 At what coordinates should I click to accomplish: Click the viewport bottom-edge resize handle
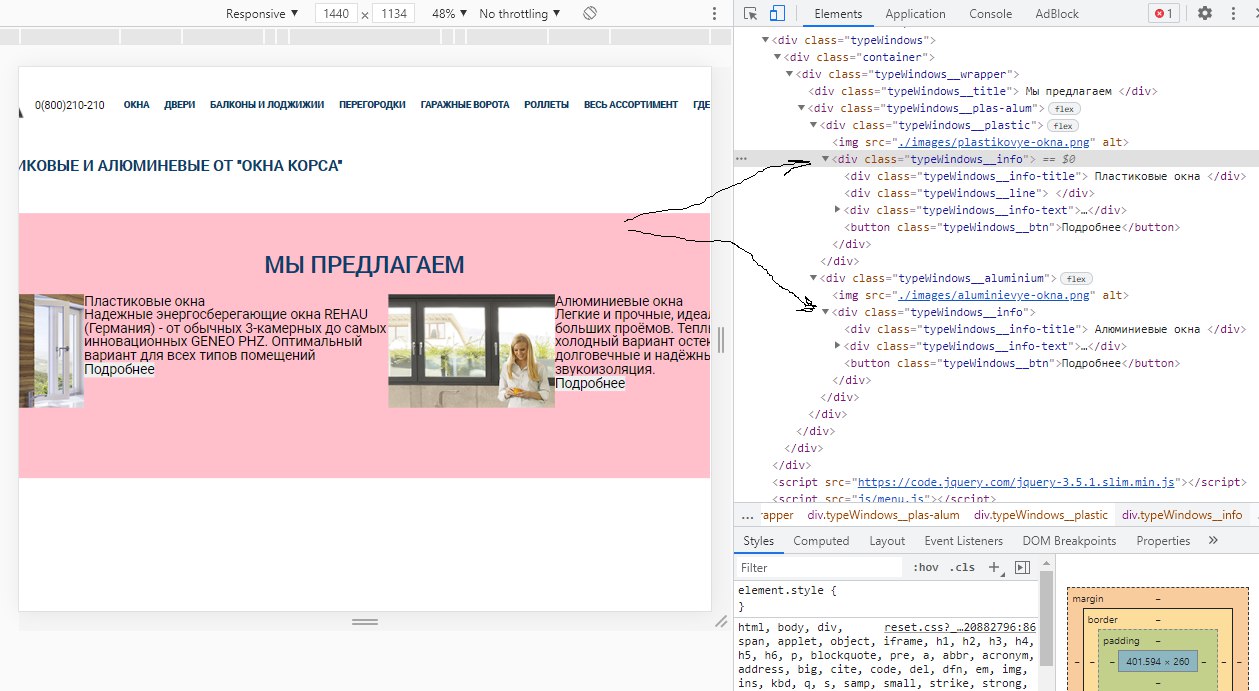tap(365, 621)
